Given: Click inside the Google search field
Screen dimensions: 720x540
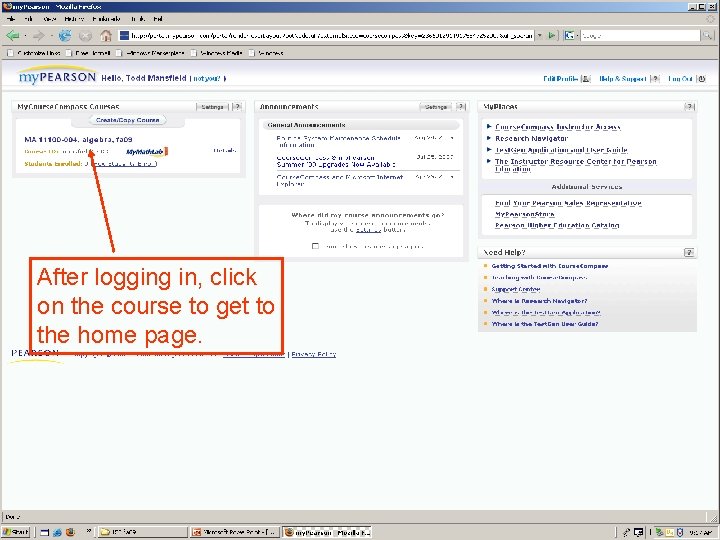Looking at the screenshot, I should [x=640, y=35].
